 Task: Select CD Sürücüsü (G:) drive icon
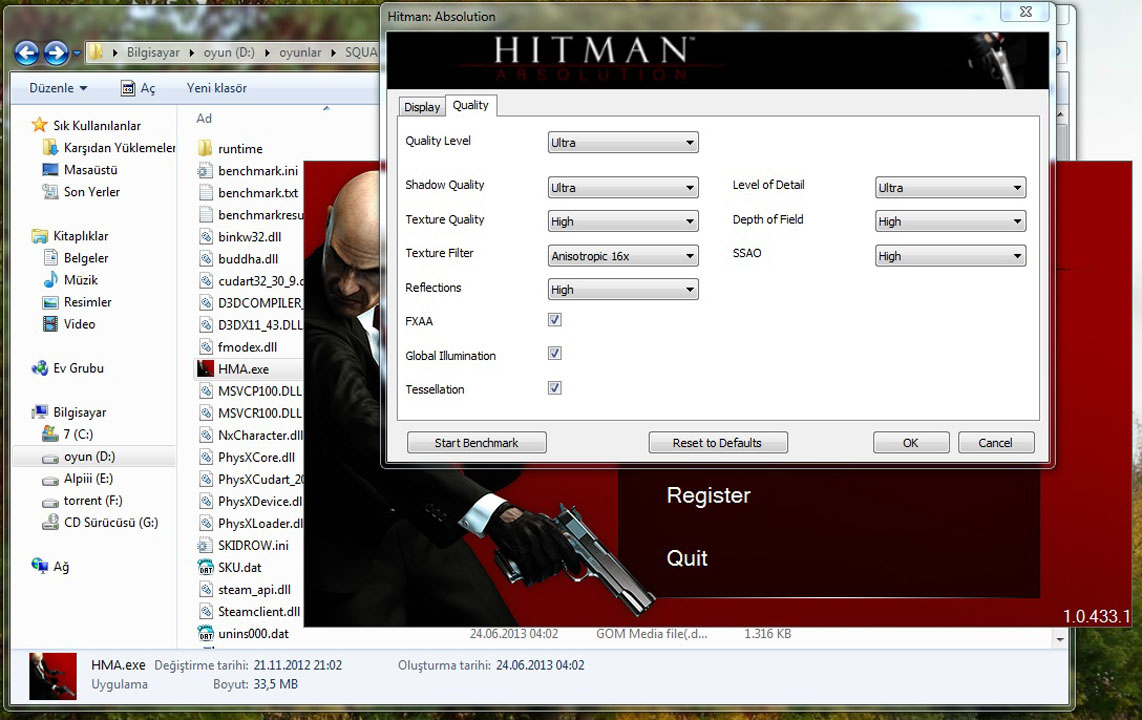point(50,522)
